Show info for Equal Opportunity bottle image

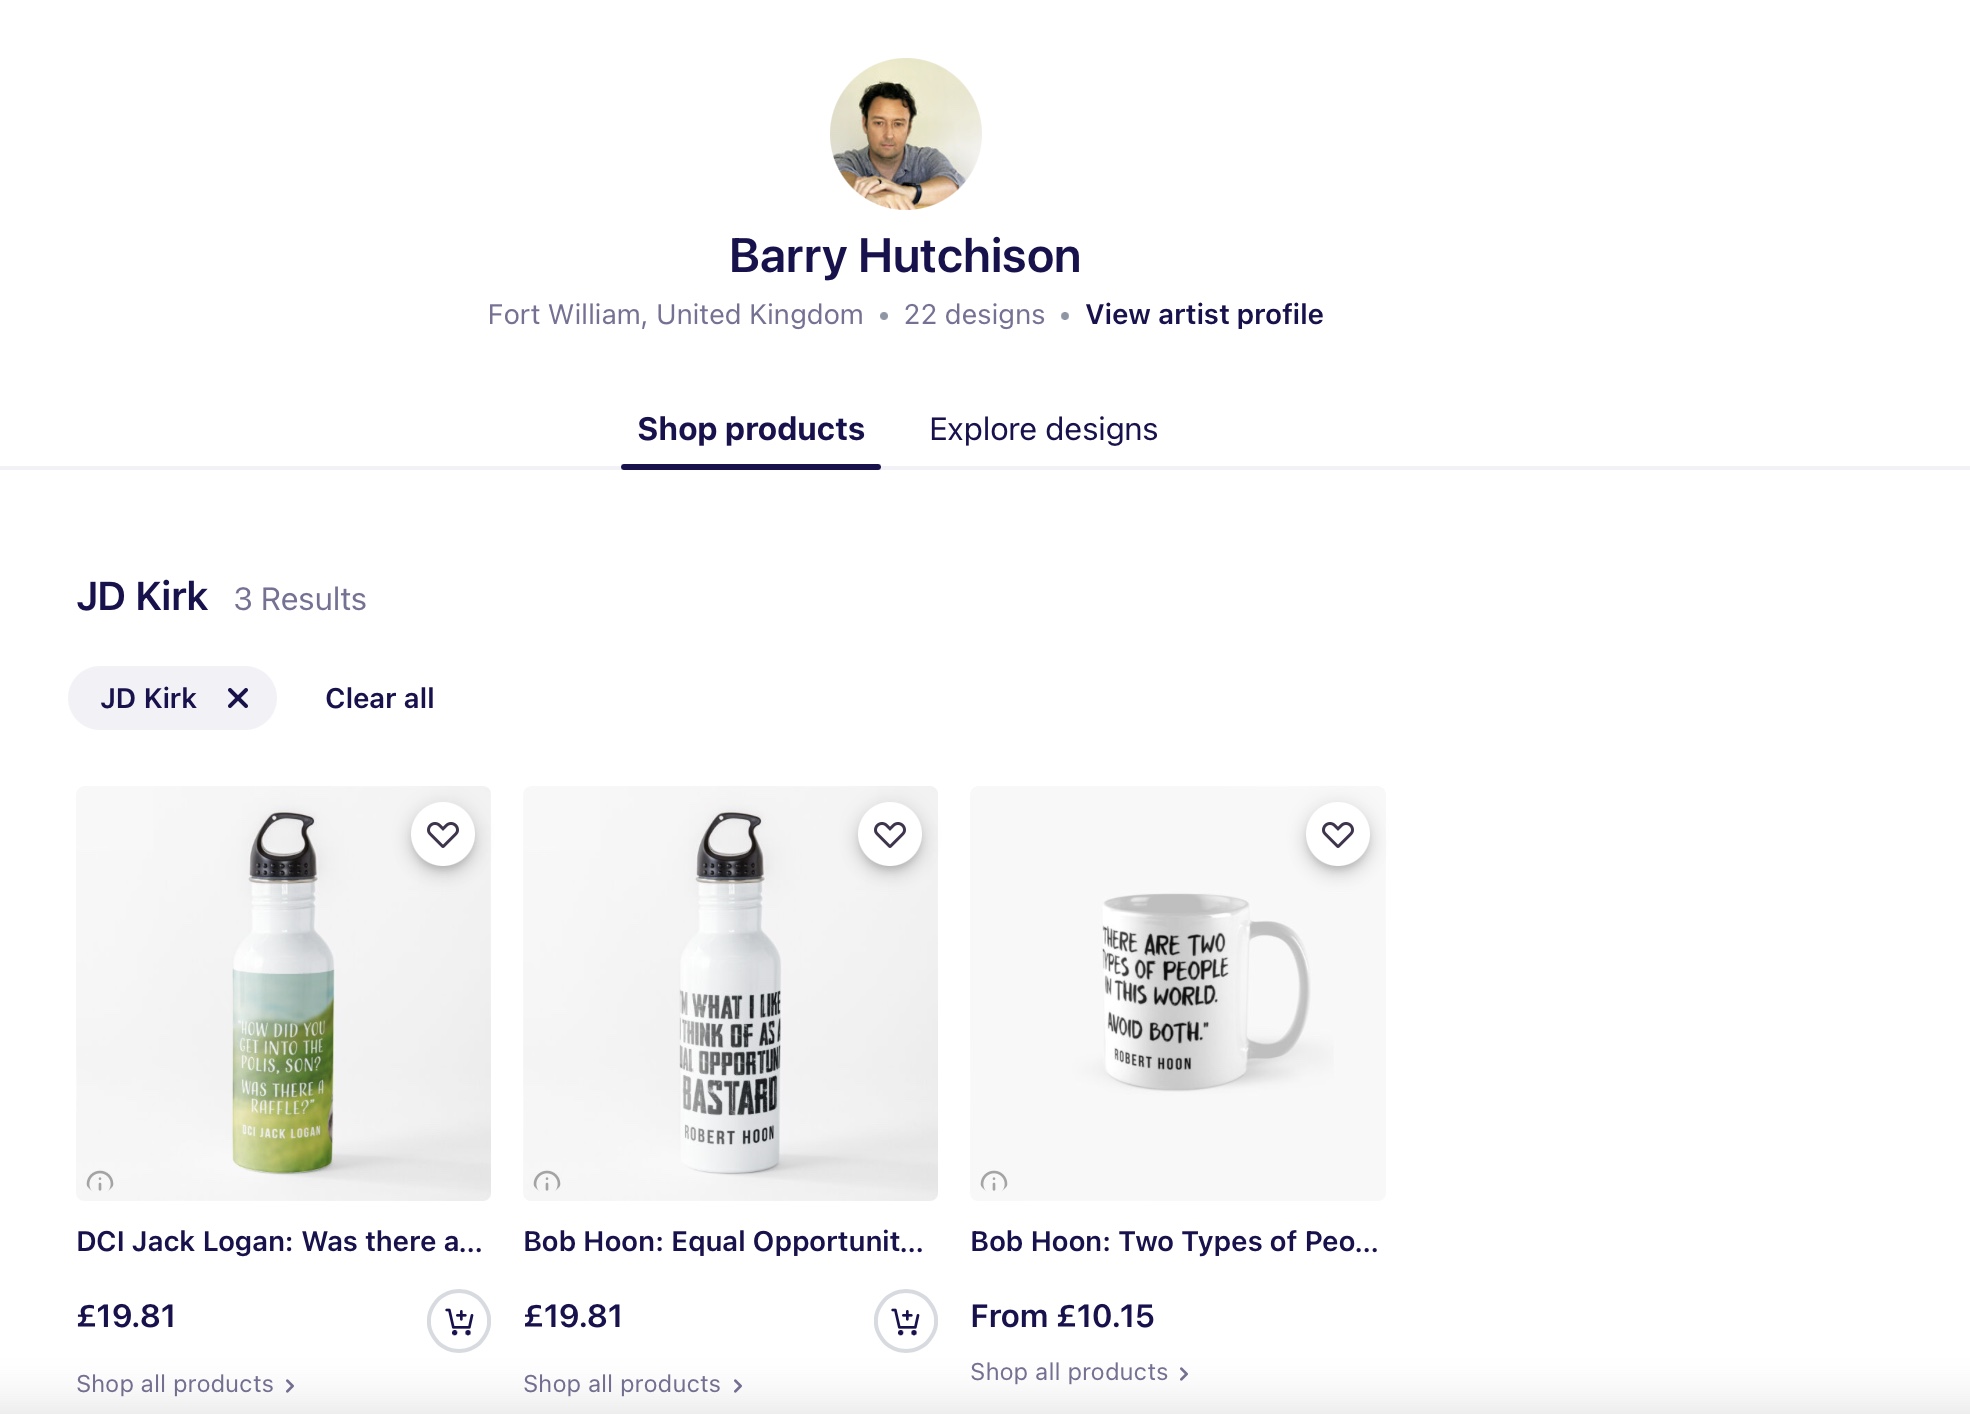tap(547, 1182)
